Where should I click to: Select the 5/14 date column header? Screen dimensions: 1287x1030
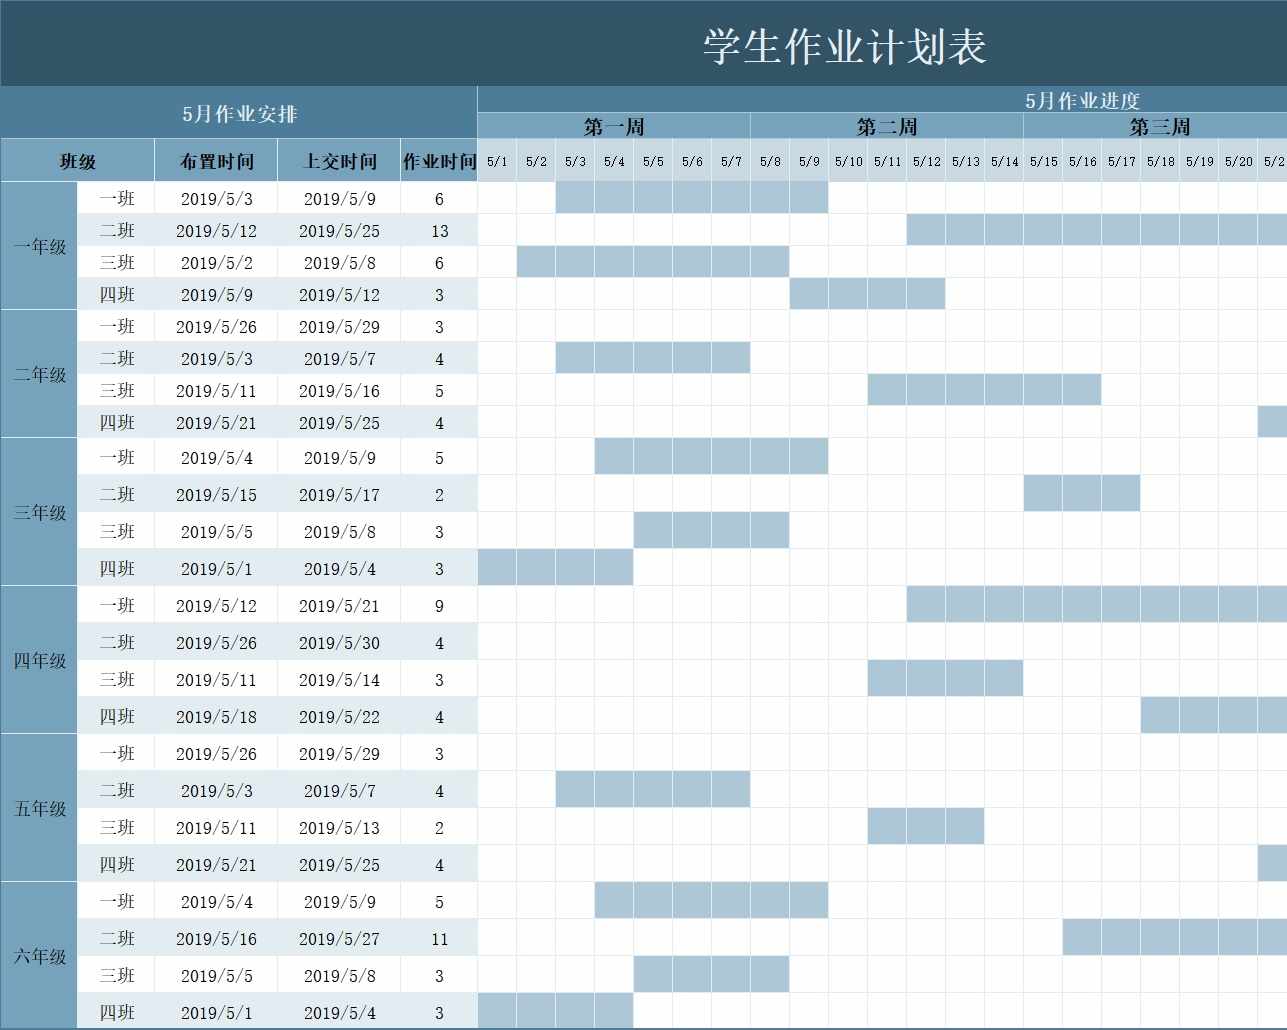tap(1004, 159)
